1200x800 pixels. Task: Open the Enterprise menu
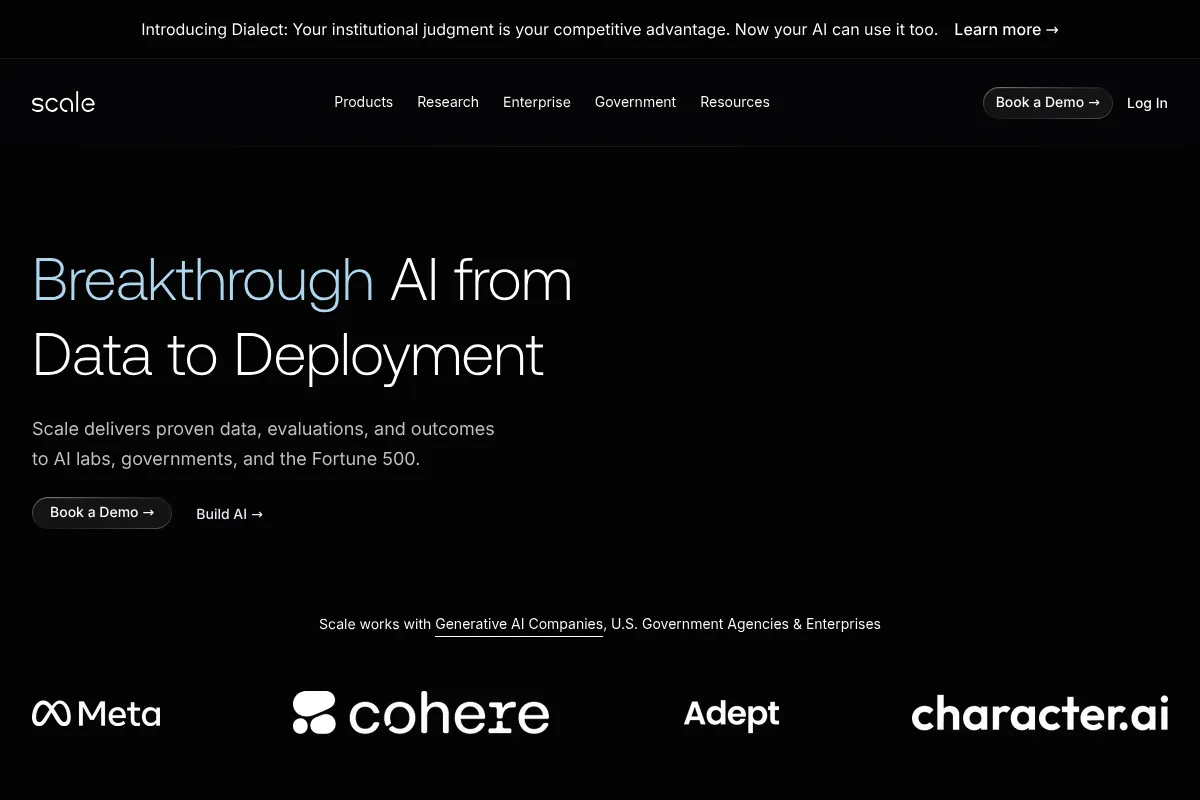(537, 102)
